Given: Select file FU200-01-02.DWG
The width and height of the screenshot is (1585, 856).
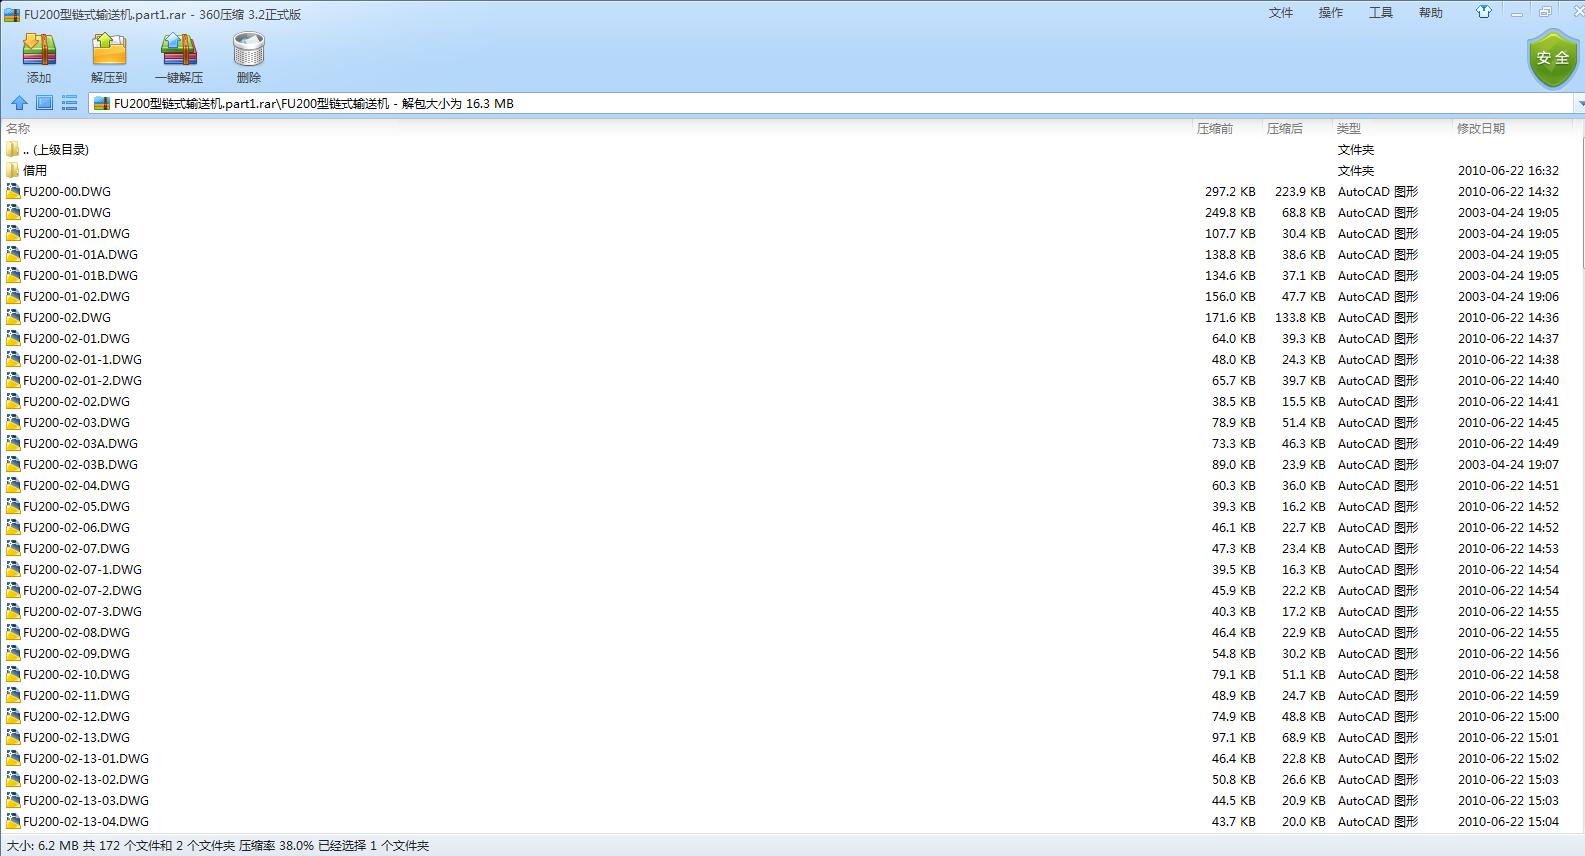Looking at the screenshot, I should pos(76,296).
